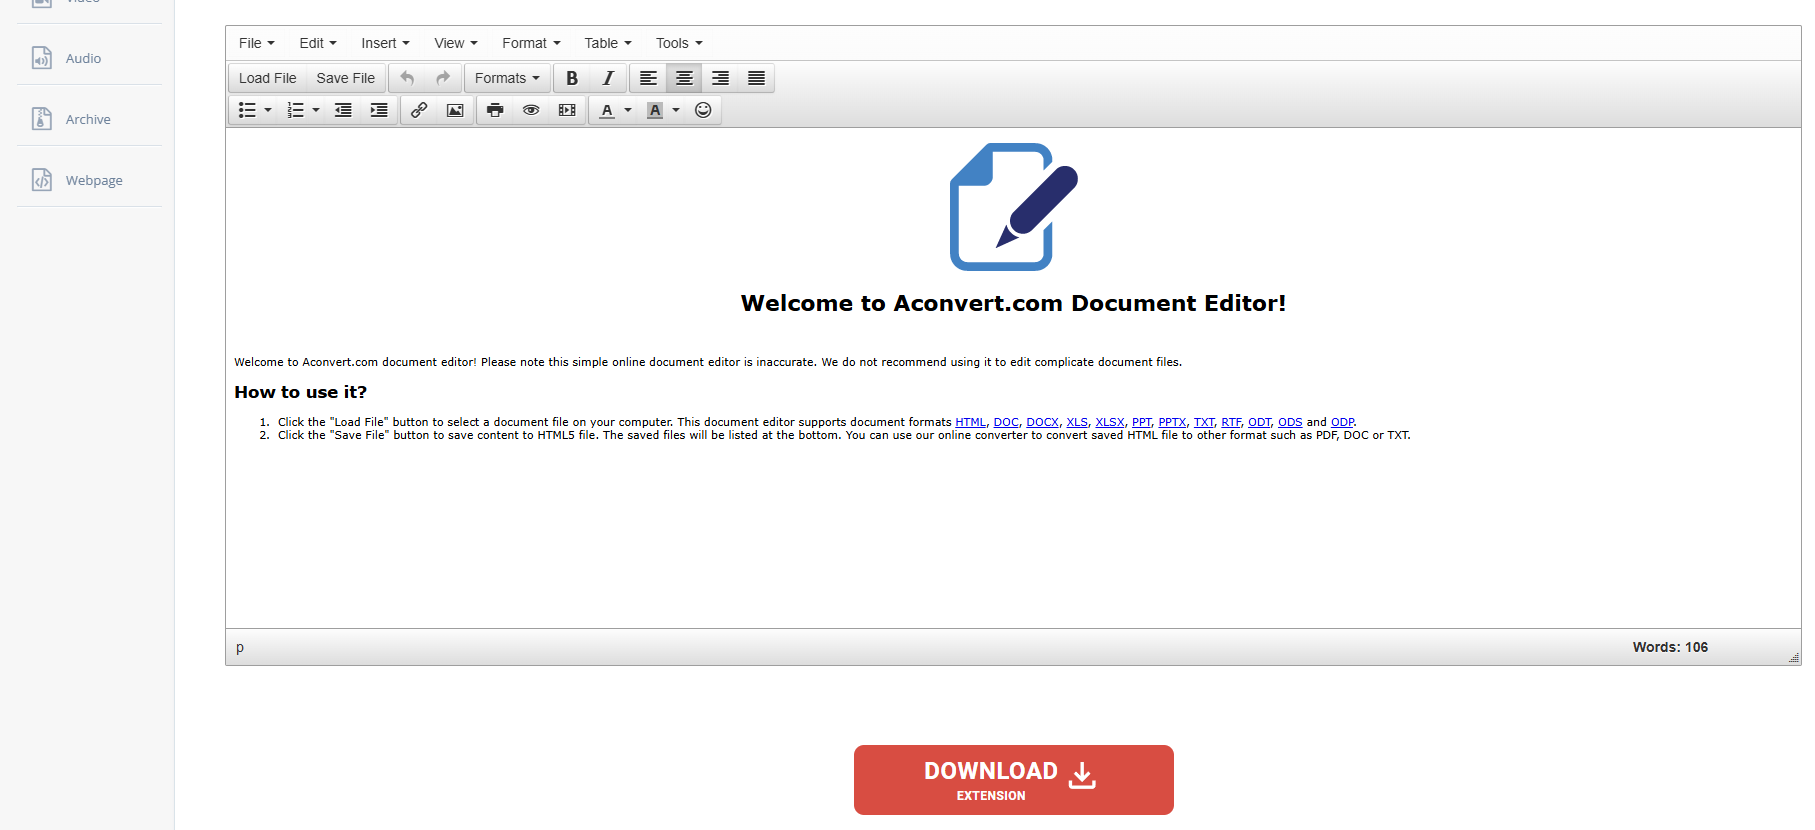Viewport: 1815px width, 830px height.
Task: Expand the Formats dropdown
Action: [507, 78]
